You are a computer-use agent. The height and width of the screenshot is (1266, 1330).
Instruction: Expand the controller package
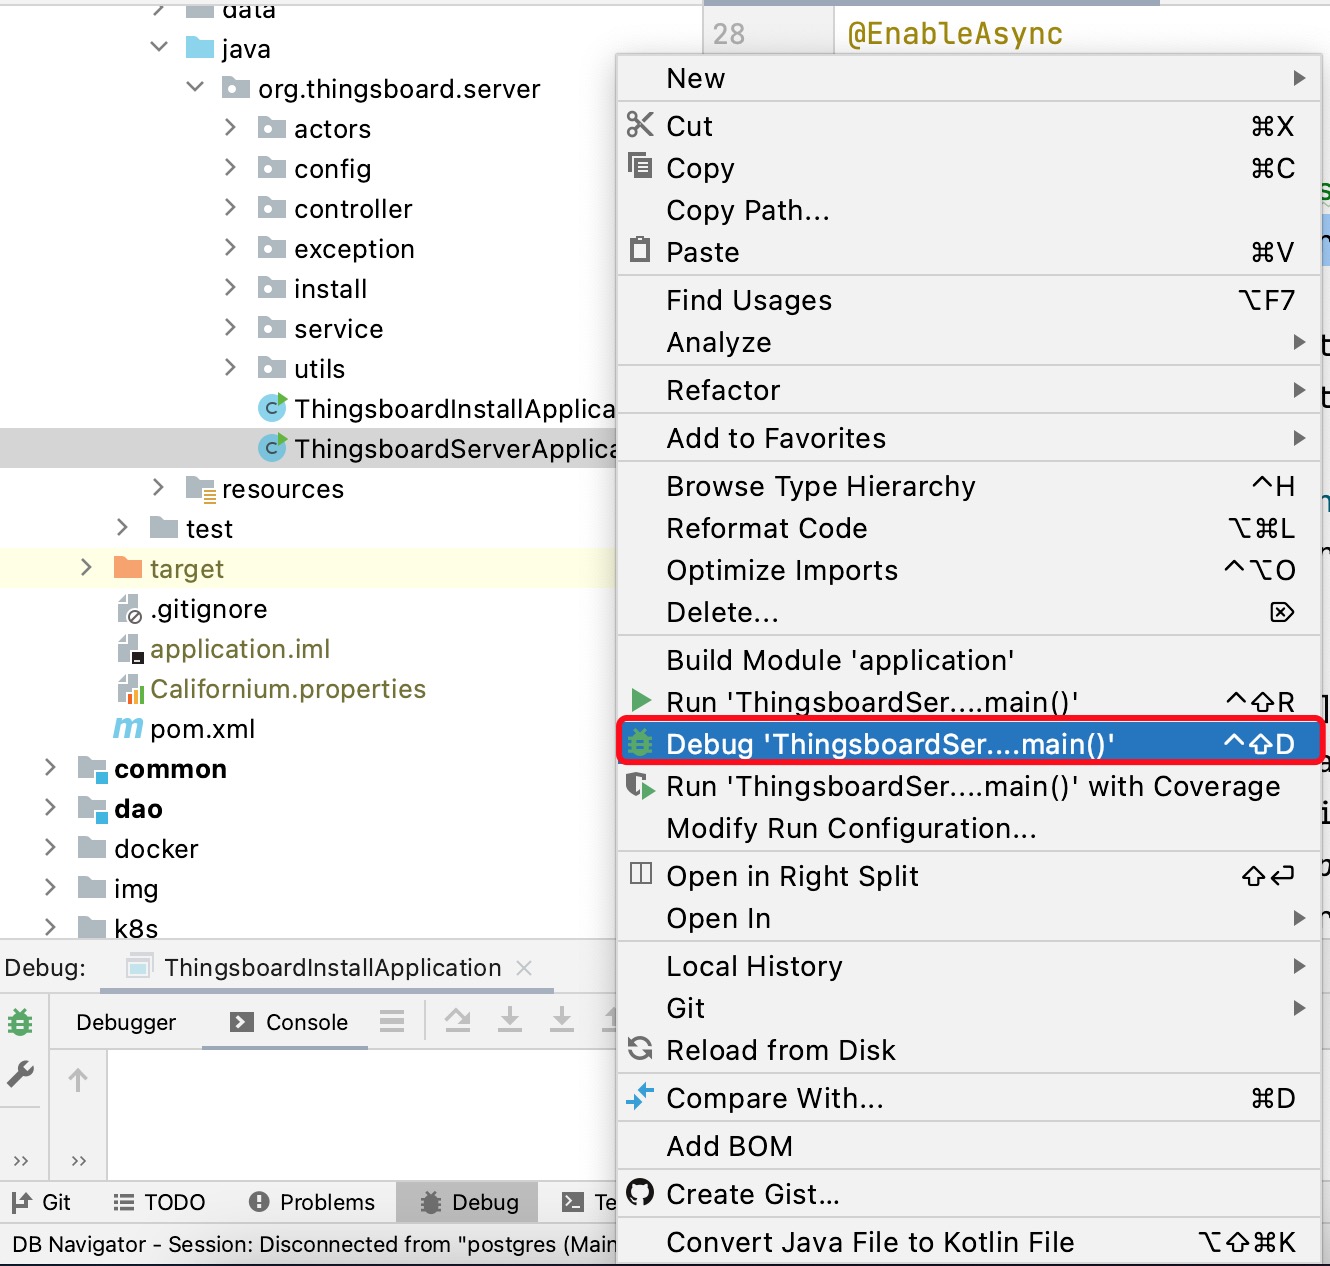click(x=231, y=207)
